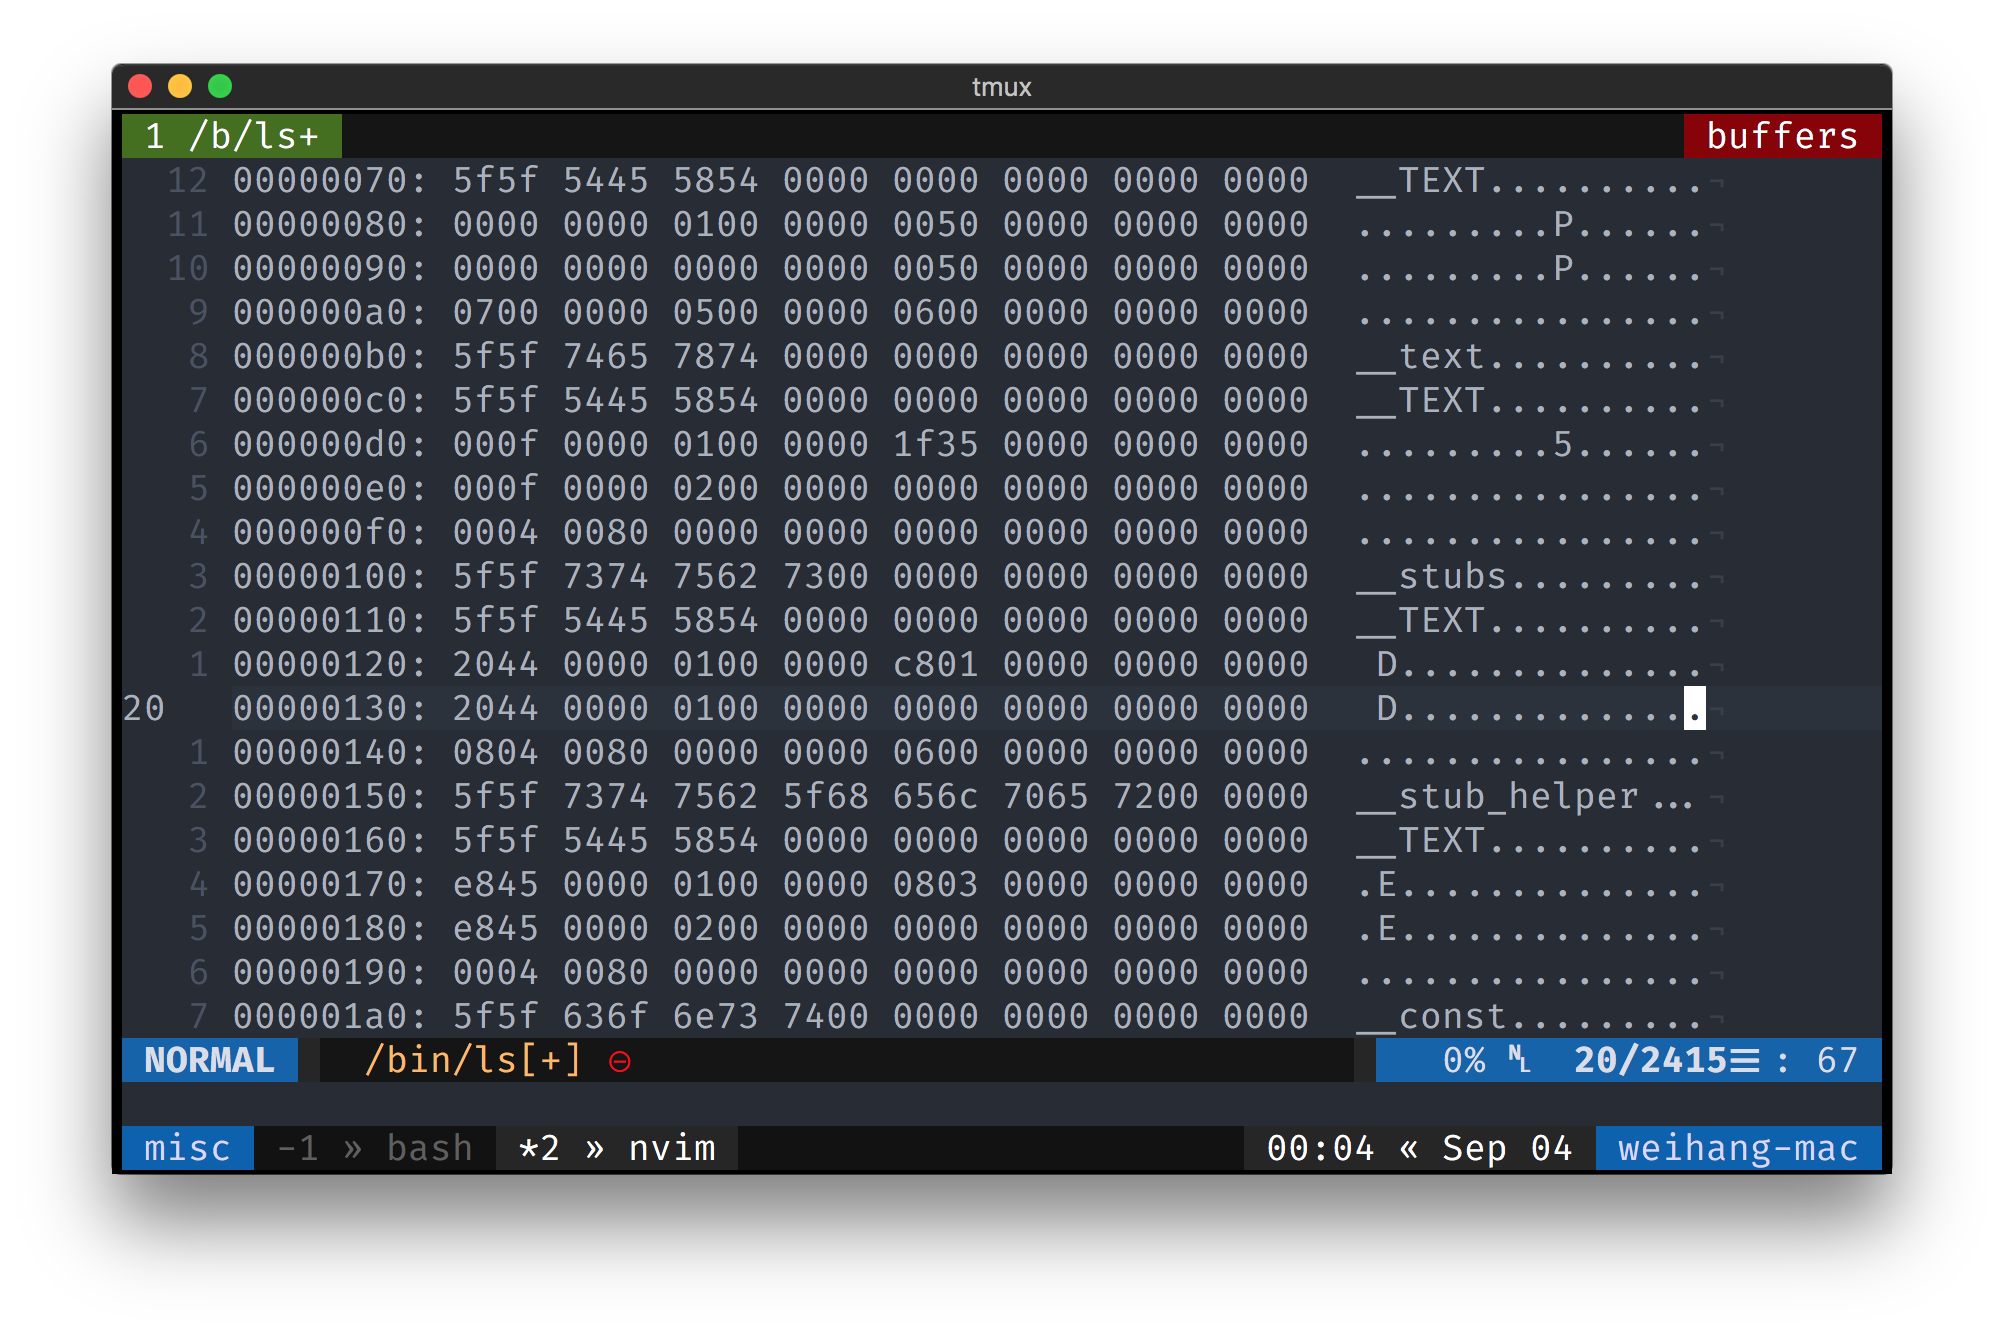Click the « separator beside the clock
This screenshot has height=1334, width=2004.
[1408, 1148]
